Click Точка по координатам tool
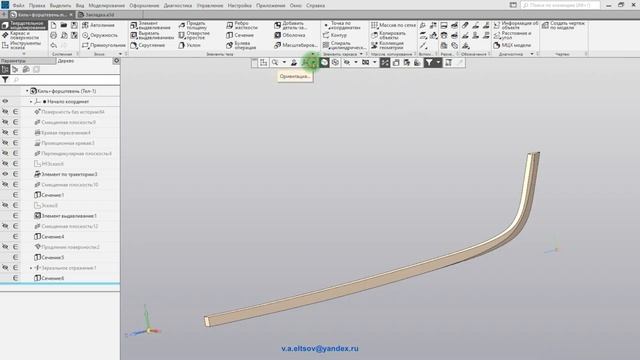Viewport: 640px width, 360px height. [342, 25]
